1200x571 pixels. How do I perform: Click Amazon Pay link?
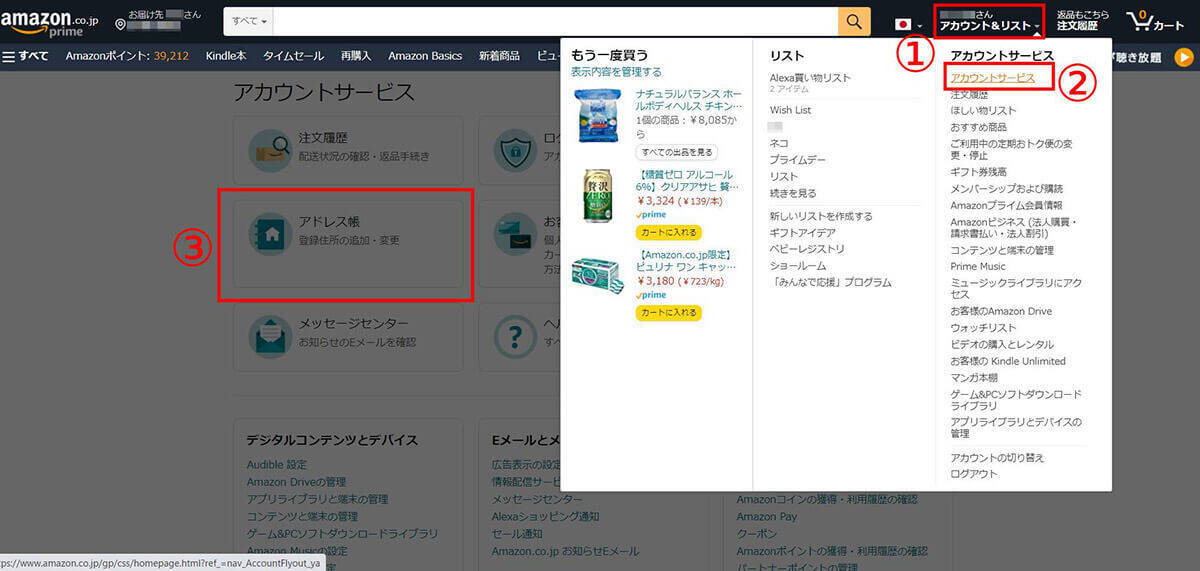(768, 516)
